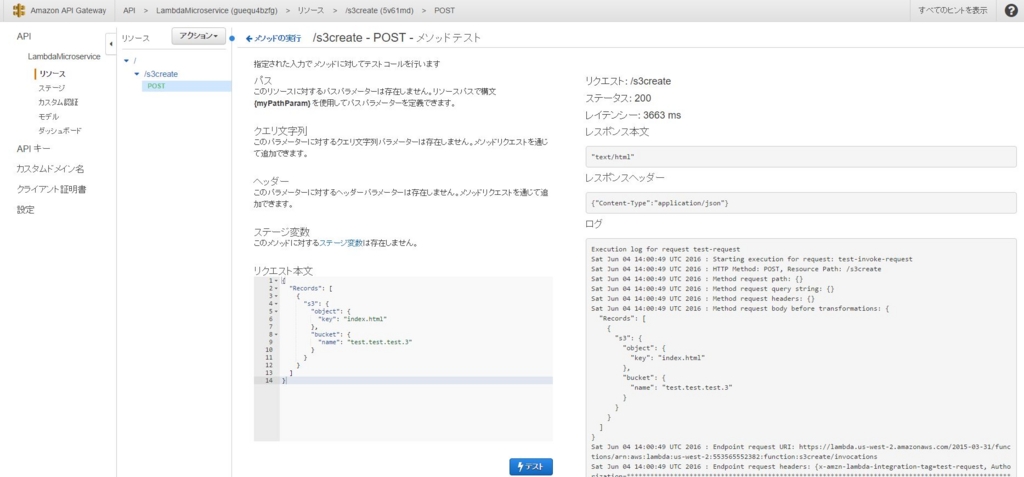
Task: Click the リクエスト: /s3create text
Action: 628,82
